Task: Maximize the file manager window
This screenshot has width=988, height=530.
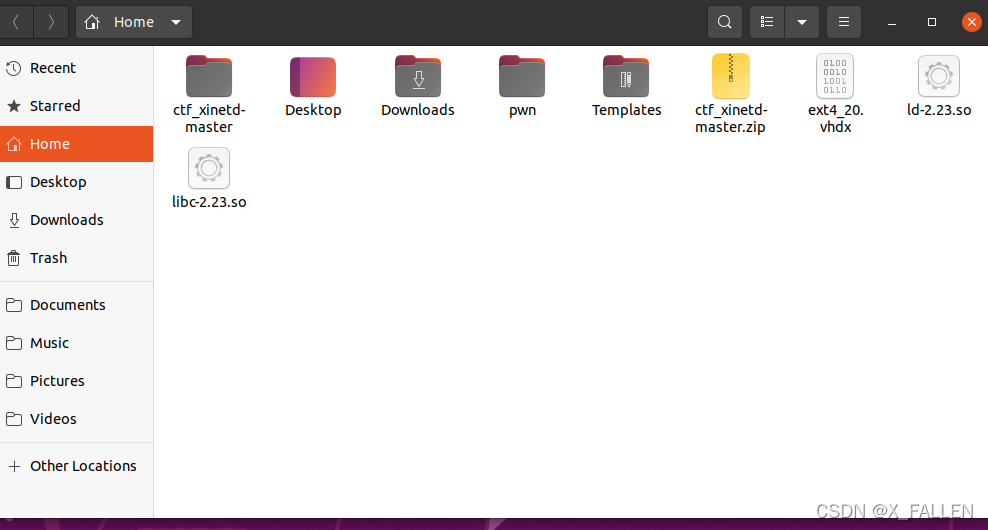Action: [932, 22]
